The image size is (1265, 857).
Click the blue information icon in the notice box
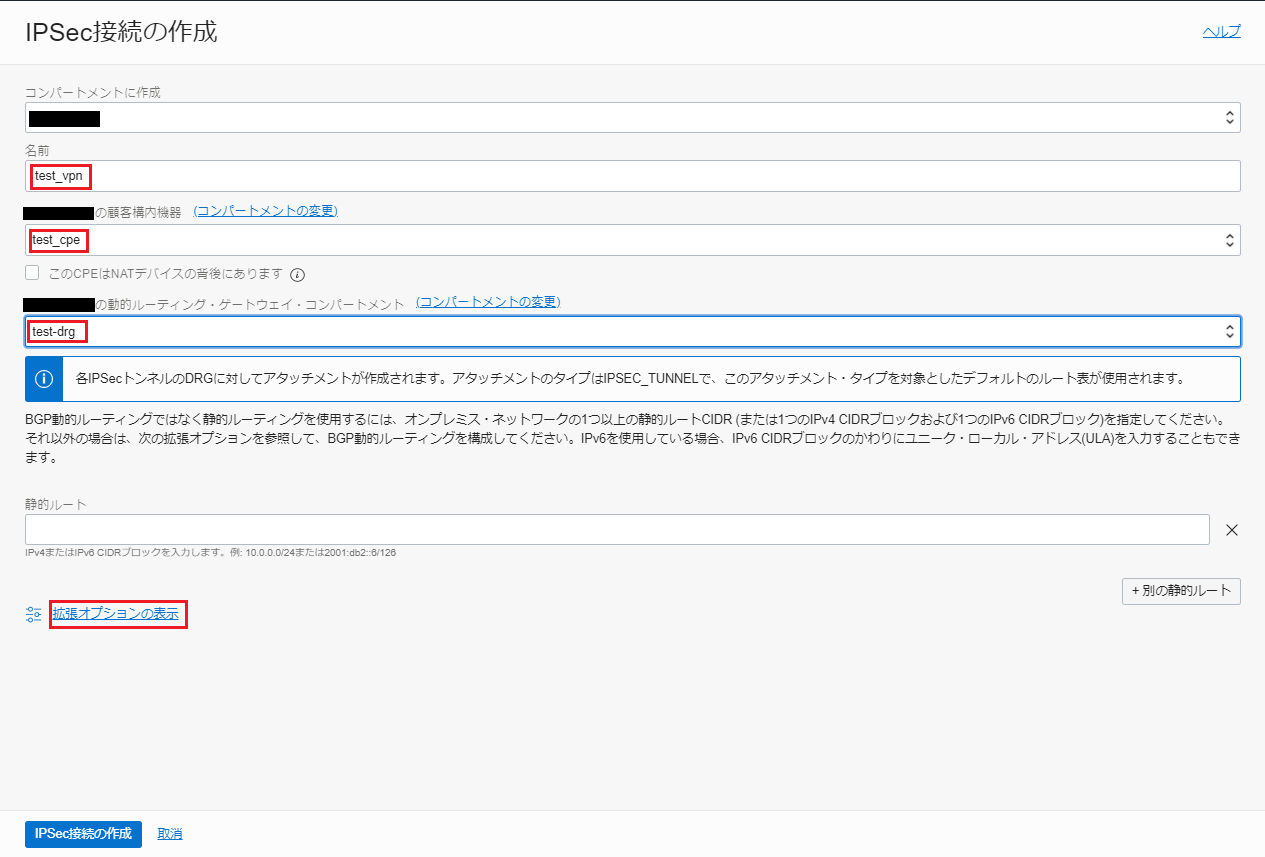(44, 379)
